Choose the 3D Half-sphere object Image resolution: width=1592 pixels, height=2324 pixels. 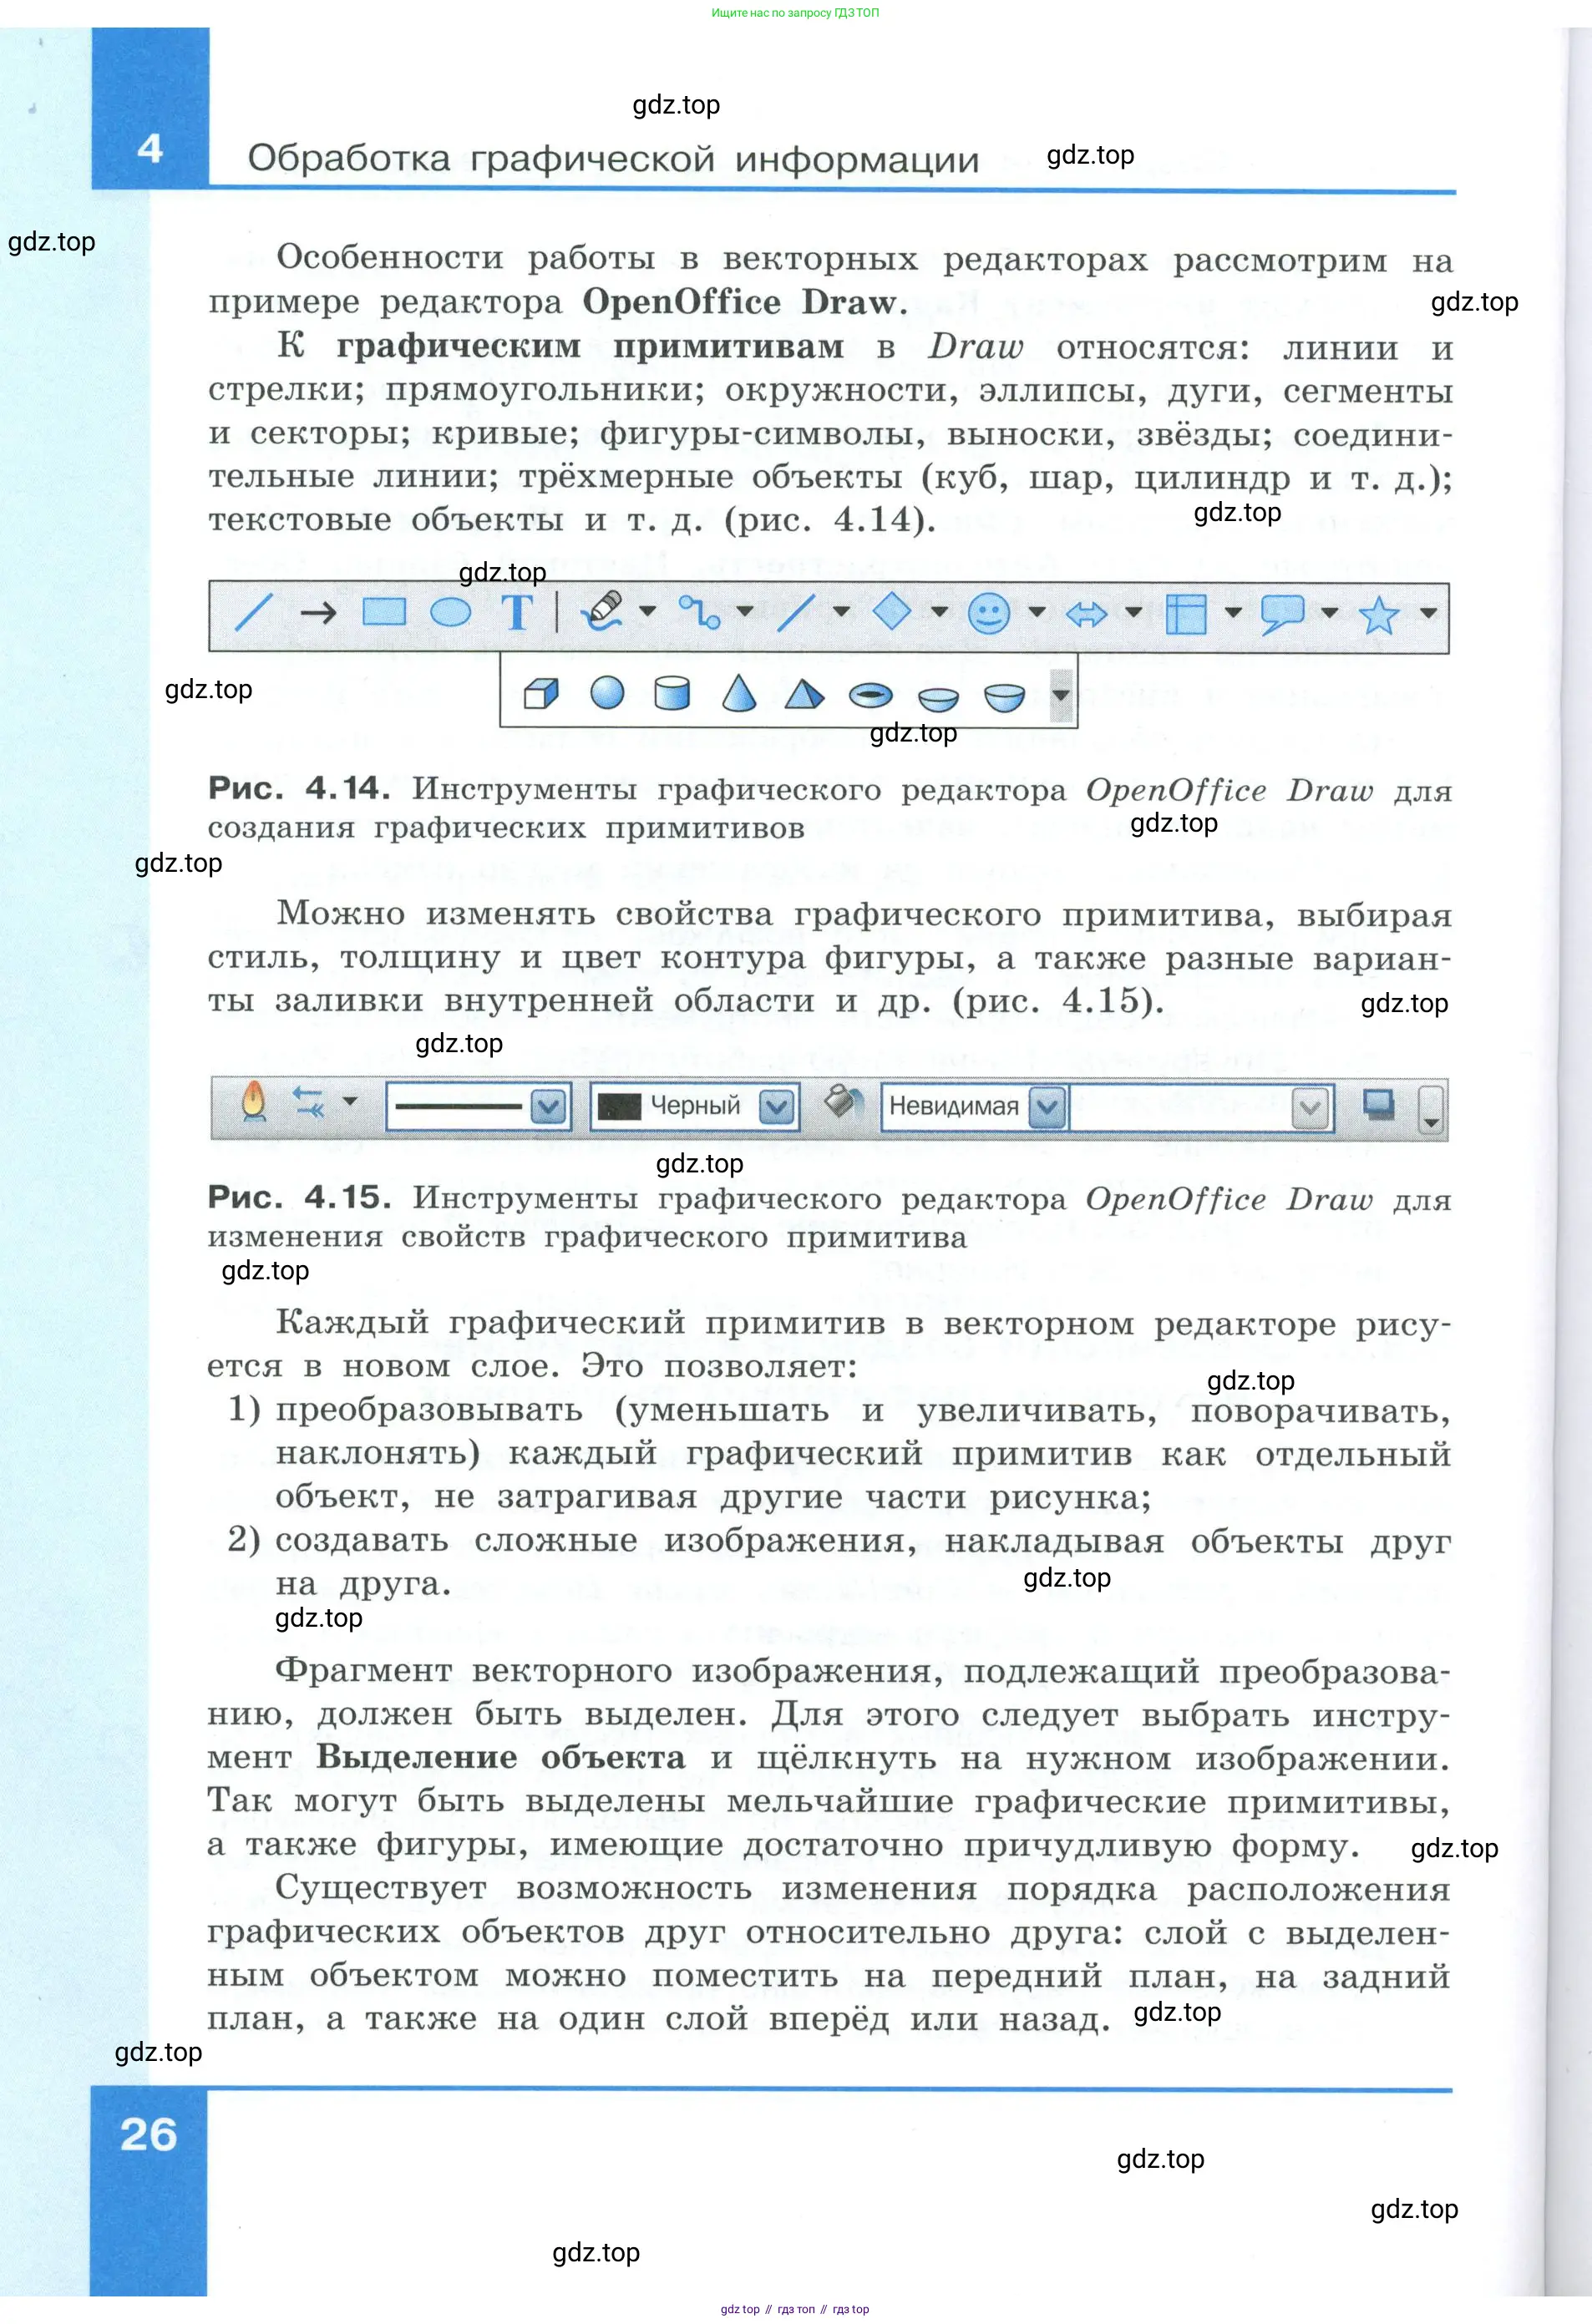tap(1004, 696)
